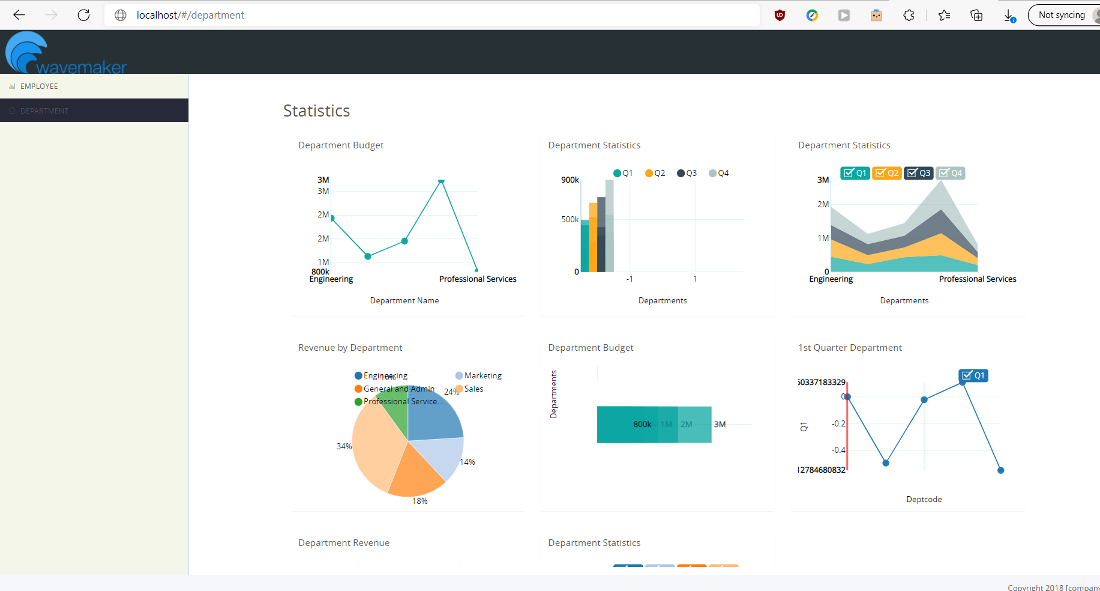Click the colorful circle extension icon
Image resolution: width=1100 pixels, height=591 pixels.
(811, 15)
